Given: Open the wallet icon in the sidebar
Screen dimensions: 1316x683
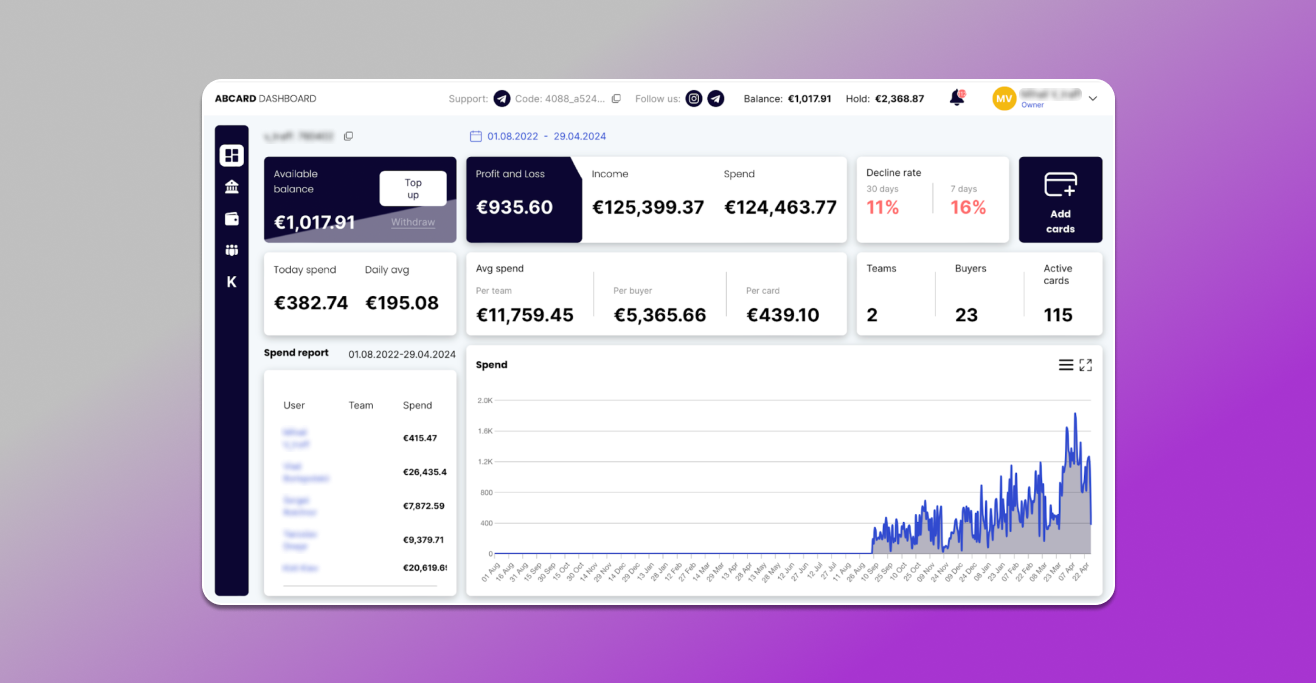Looking at the screenshot, I should 231,218.
